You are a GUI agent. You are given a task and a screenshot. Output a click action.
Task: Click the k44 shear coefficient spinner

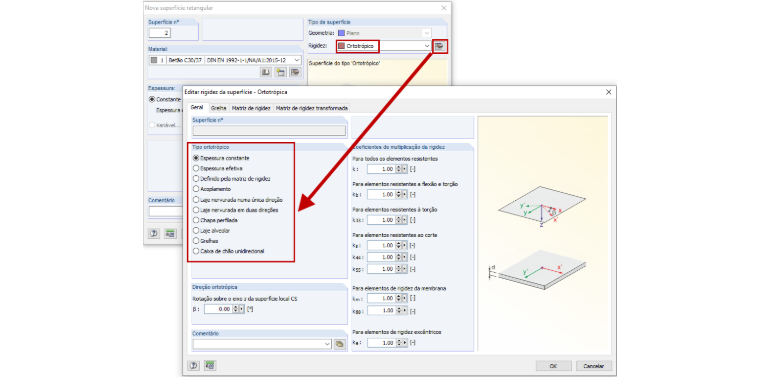[x=399, y=257]
